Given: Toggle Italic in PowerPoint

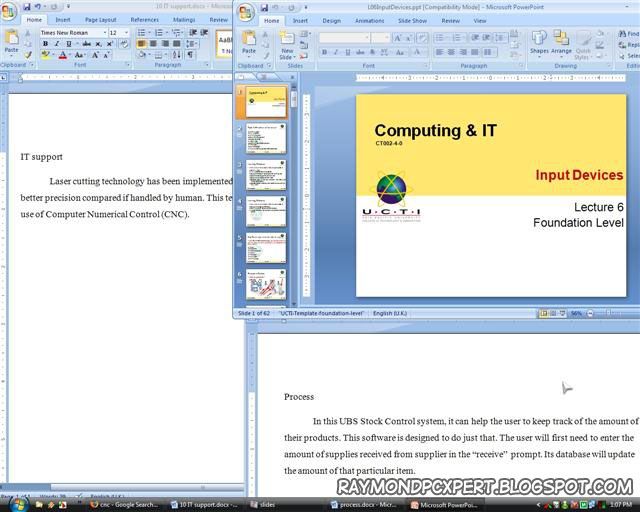Looking at the screenshot, I should [x=336, y=52].
